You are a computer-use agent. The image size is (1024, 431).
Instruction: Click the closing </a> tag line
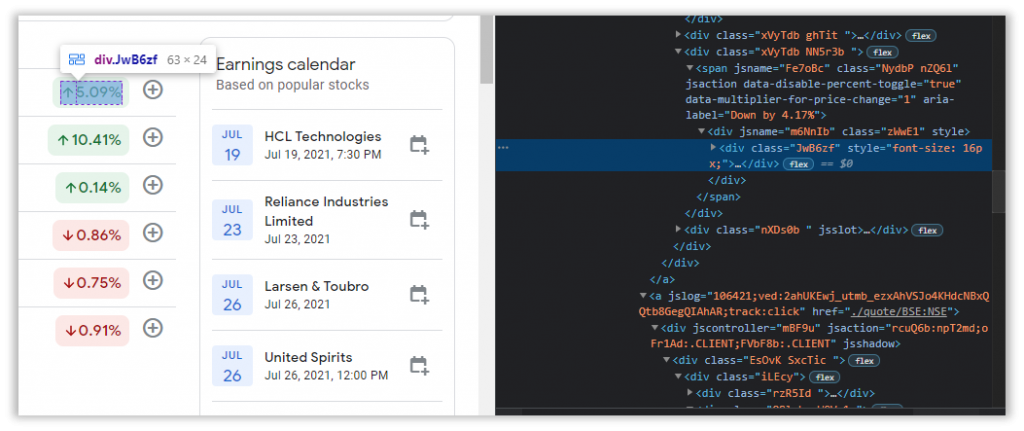pos(662,279)
